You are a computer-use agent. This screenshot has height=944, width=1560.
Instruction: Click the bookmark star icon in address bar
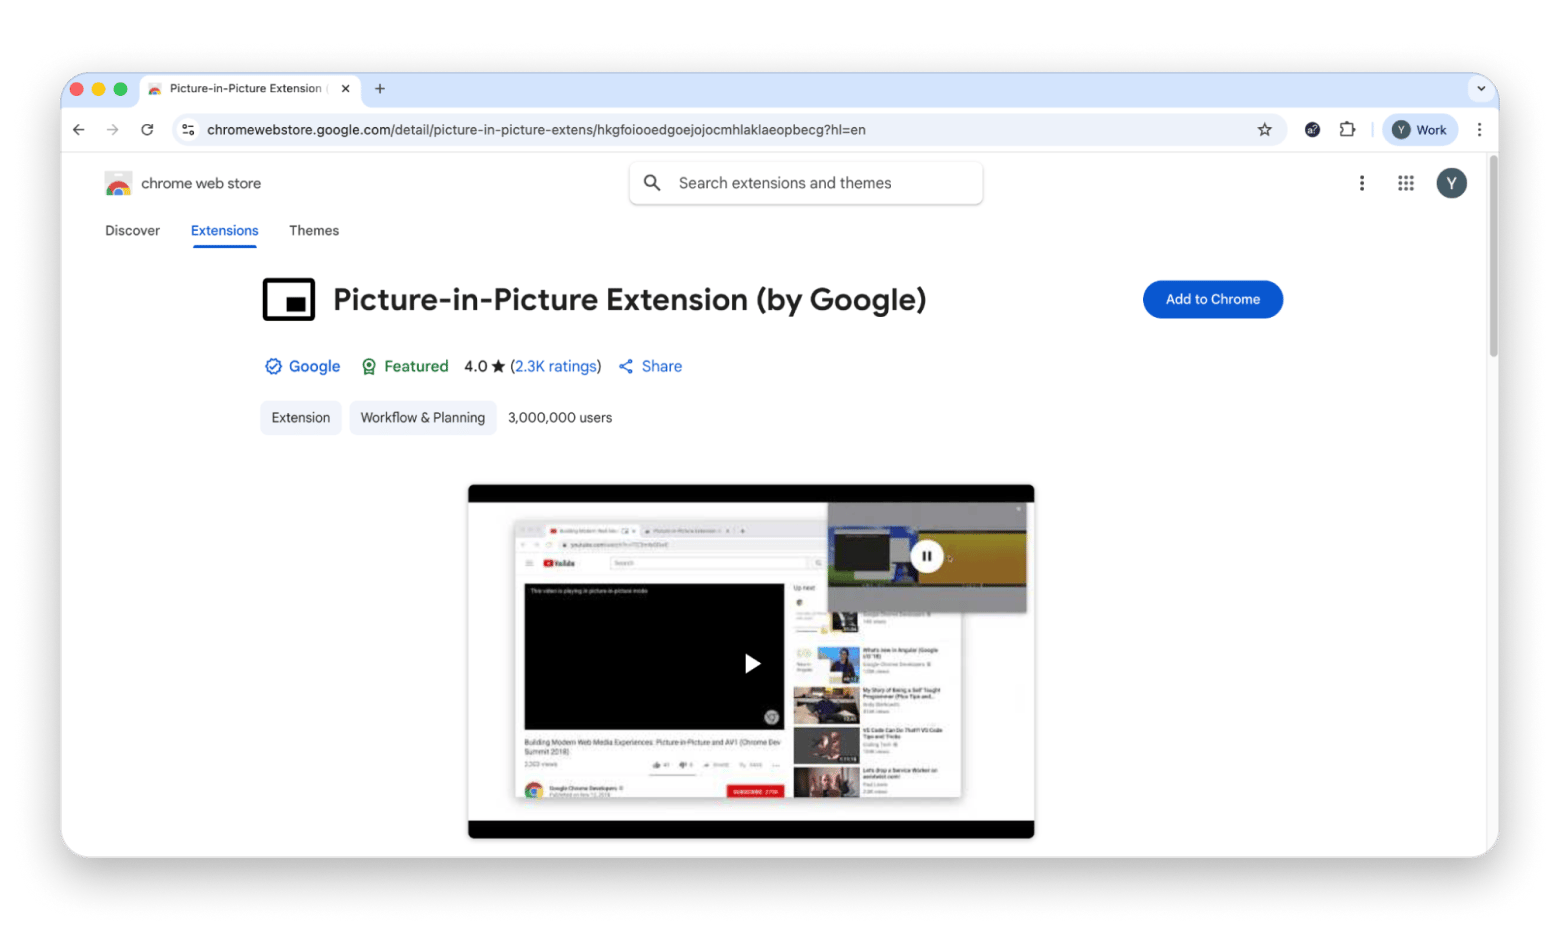[x=1264, y=130]
